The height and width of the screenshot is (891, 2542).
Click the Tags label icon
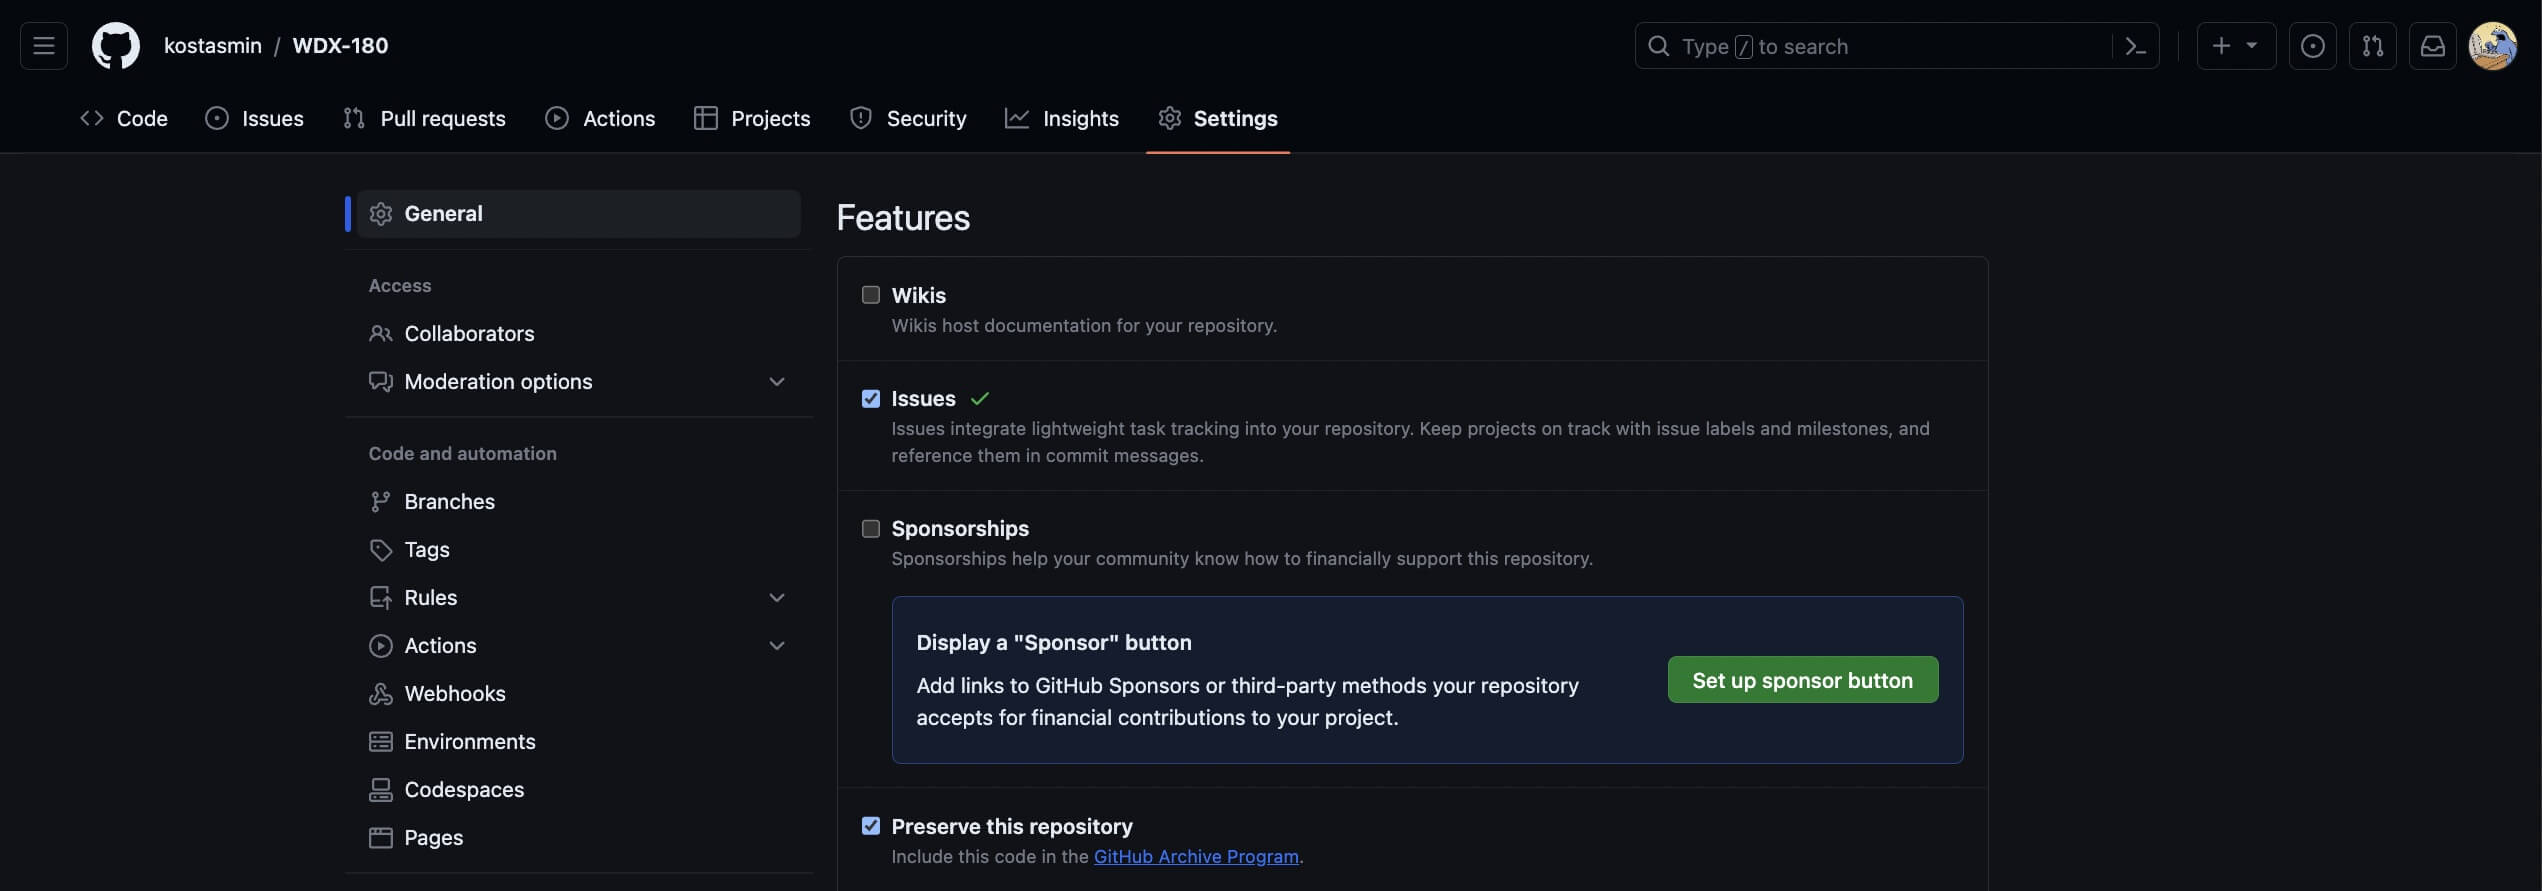tap(381, 550)
